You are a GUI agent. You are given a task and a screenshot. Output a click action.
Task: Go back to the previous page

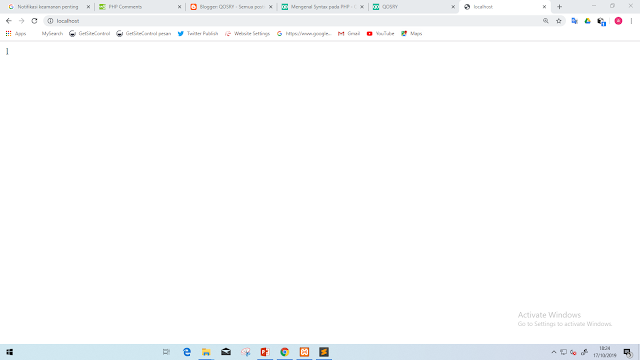coord(9,21)
